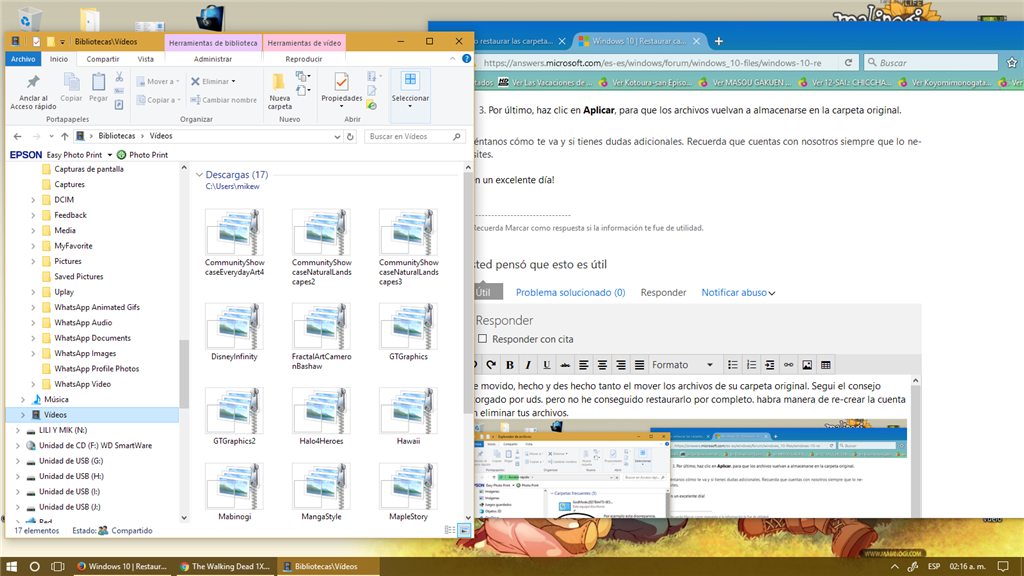Switch to the Compartir ribbon tab

[103, 59]
